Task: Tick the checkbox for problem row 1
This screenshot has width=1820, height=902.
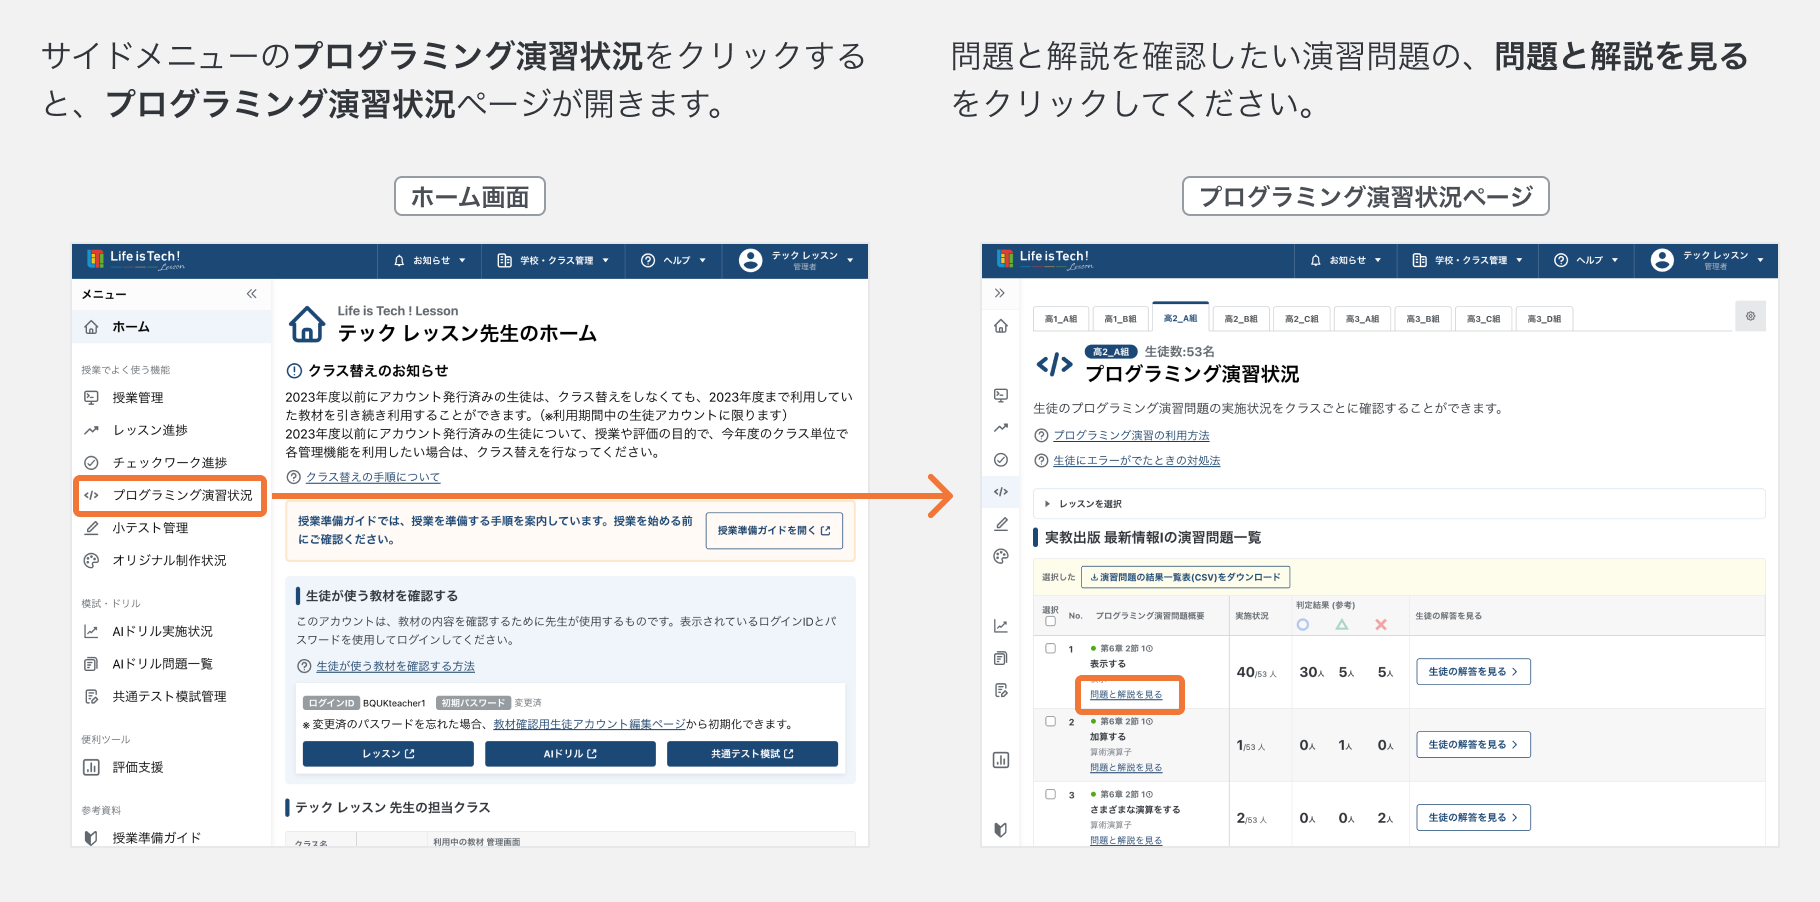Action: 1050,648
